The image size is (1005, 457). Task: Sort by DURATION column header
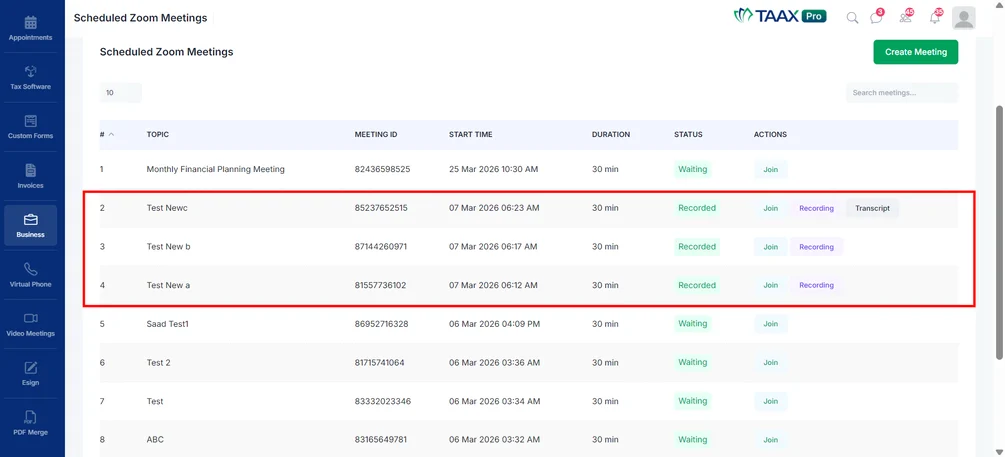(x=611, y=135)
